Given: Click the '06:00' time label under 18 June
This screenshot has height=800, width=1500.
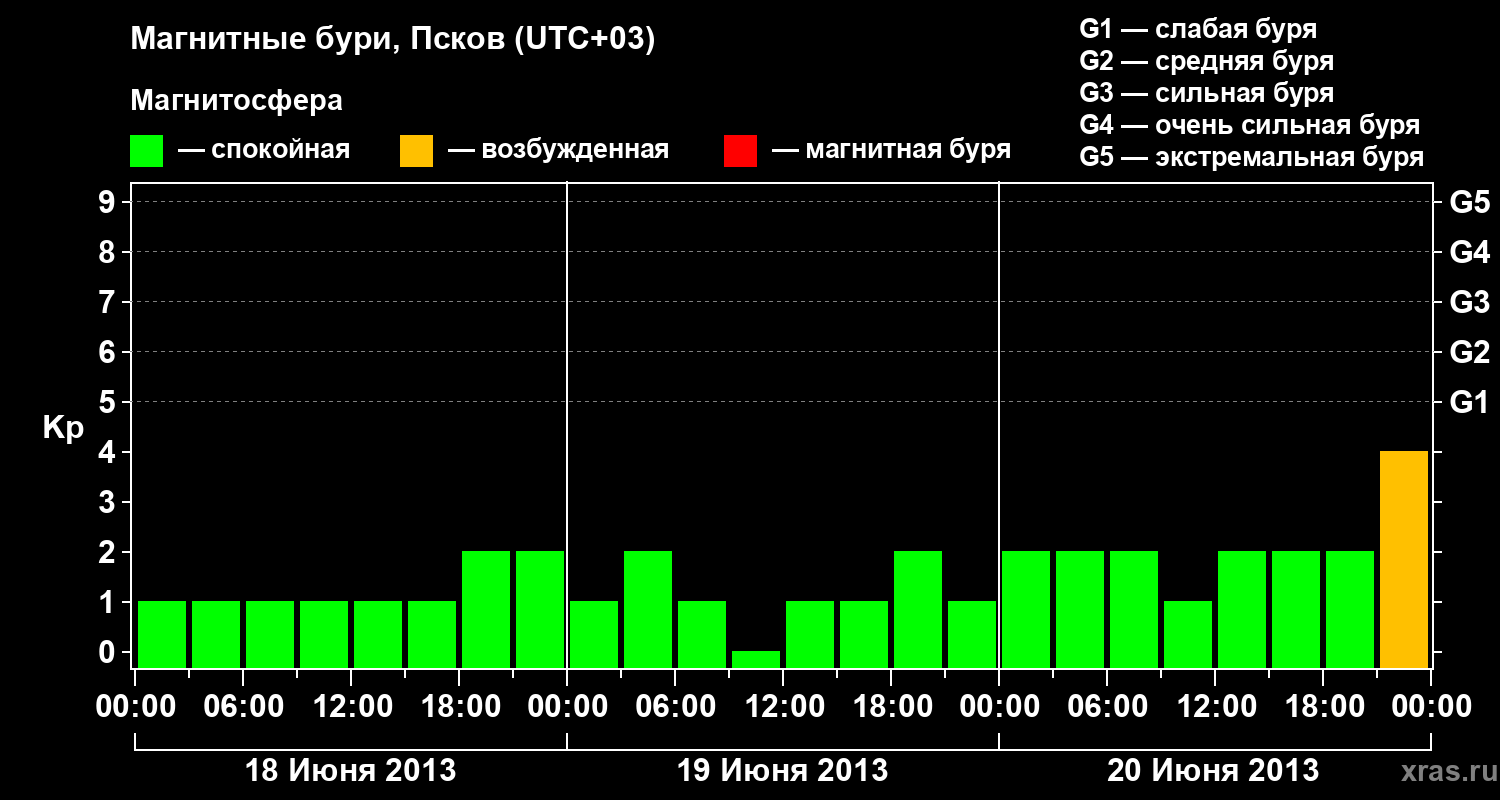Looking at the screenshot, I should click(x=244, y=707).
